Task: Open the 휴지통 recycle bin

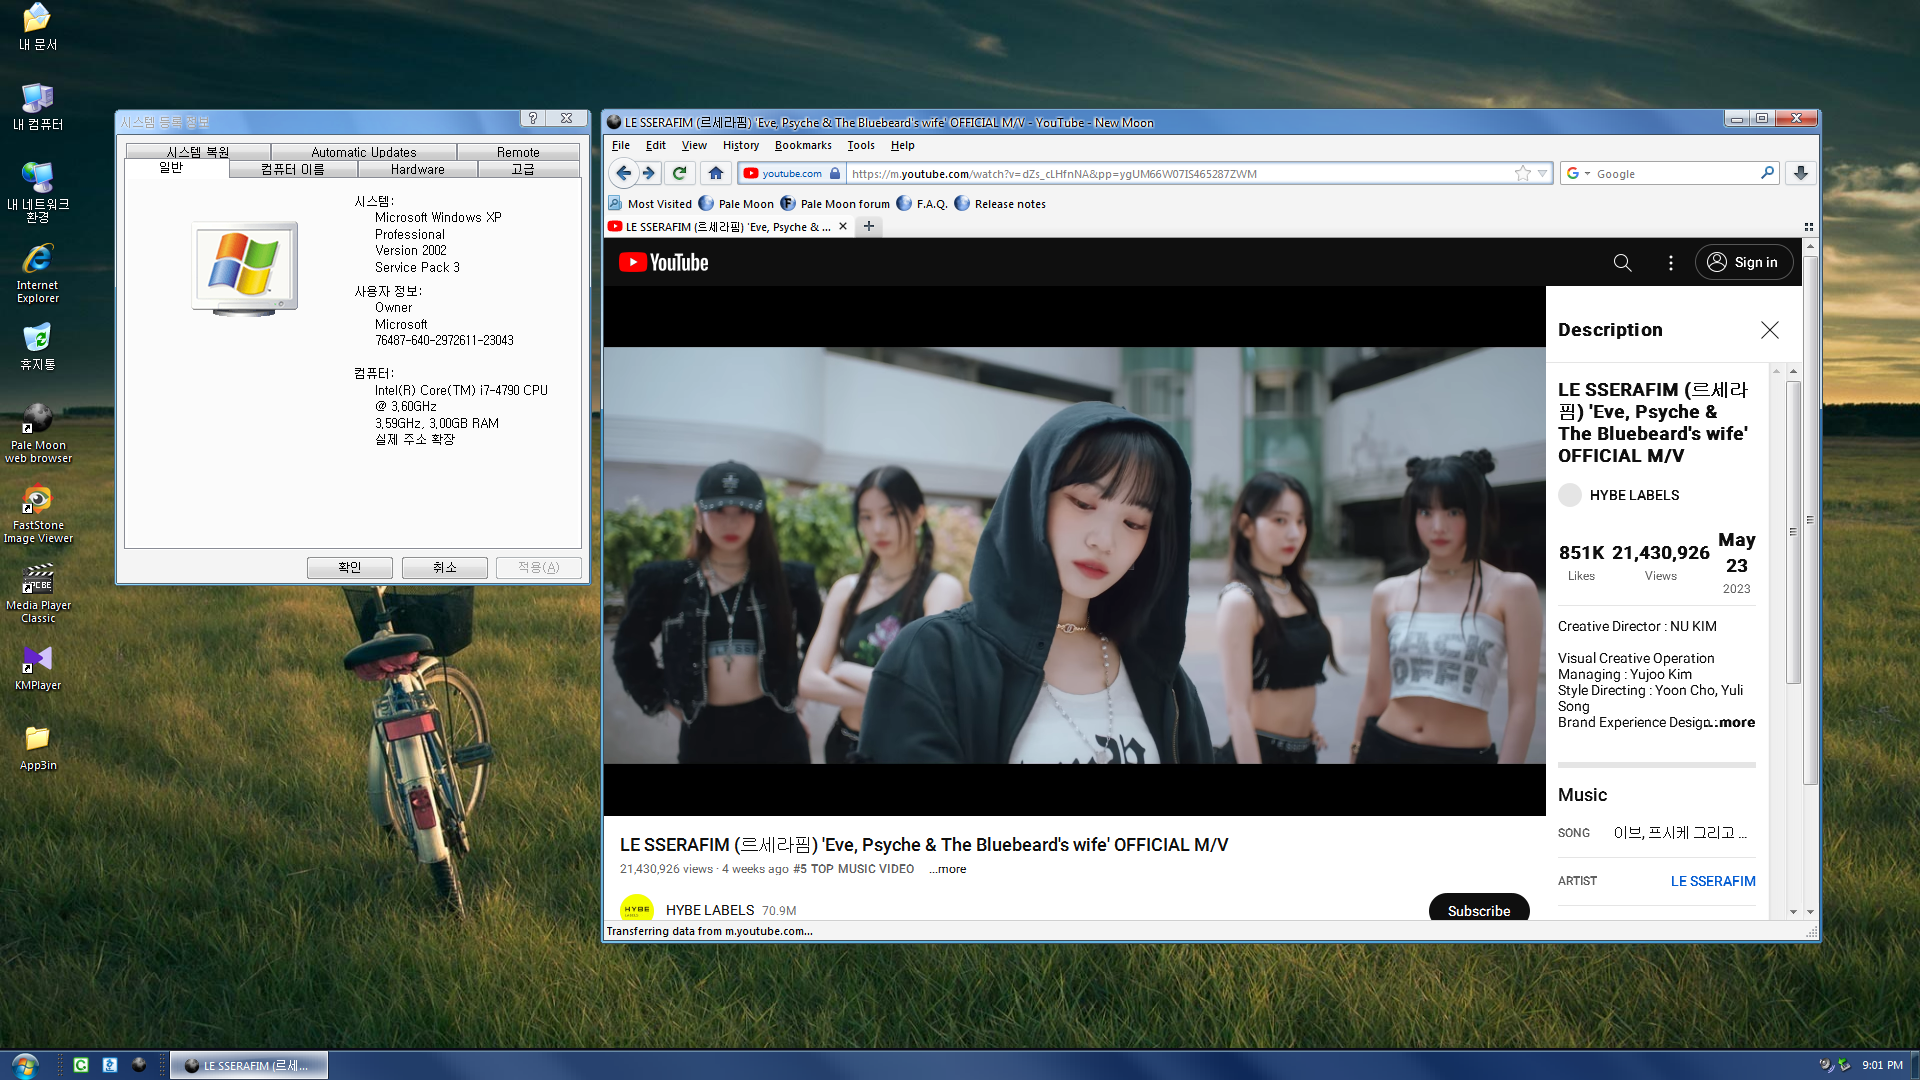Action: [38, 346]
